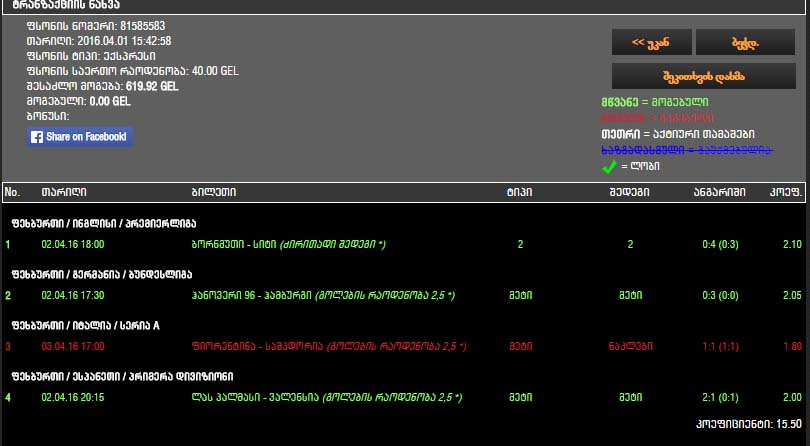Click red score '1:1 (1:1)' in row 3
The image size is (810, 446).
pyautogui.click(x=720, y=346)
